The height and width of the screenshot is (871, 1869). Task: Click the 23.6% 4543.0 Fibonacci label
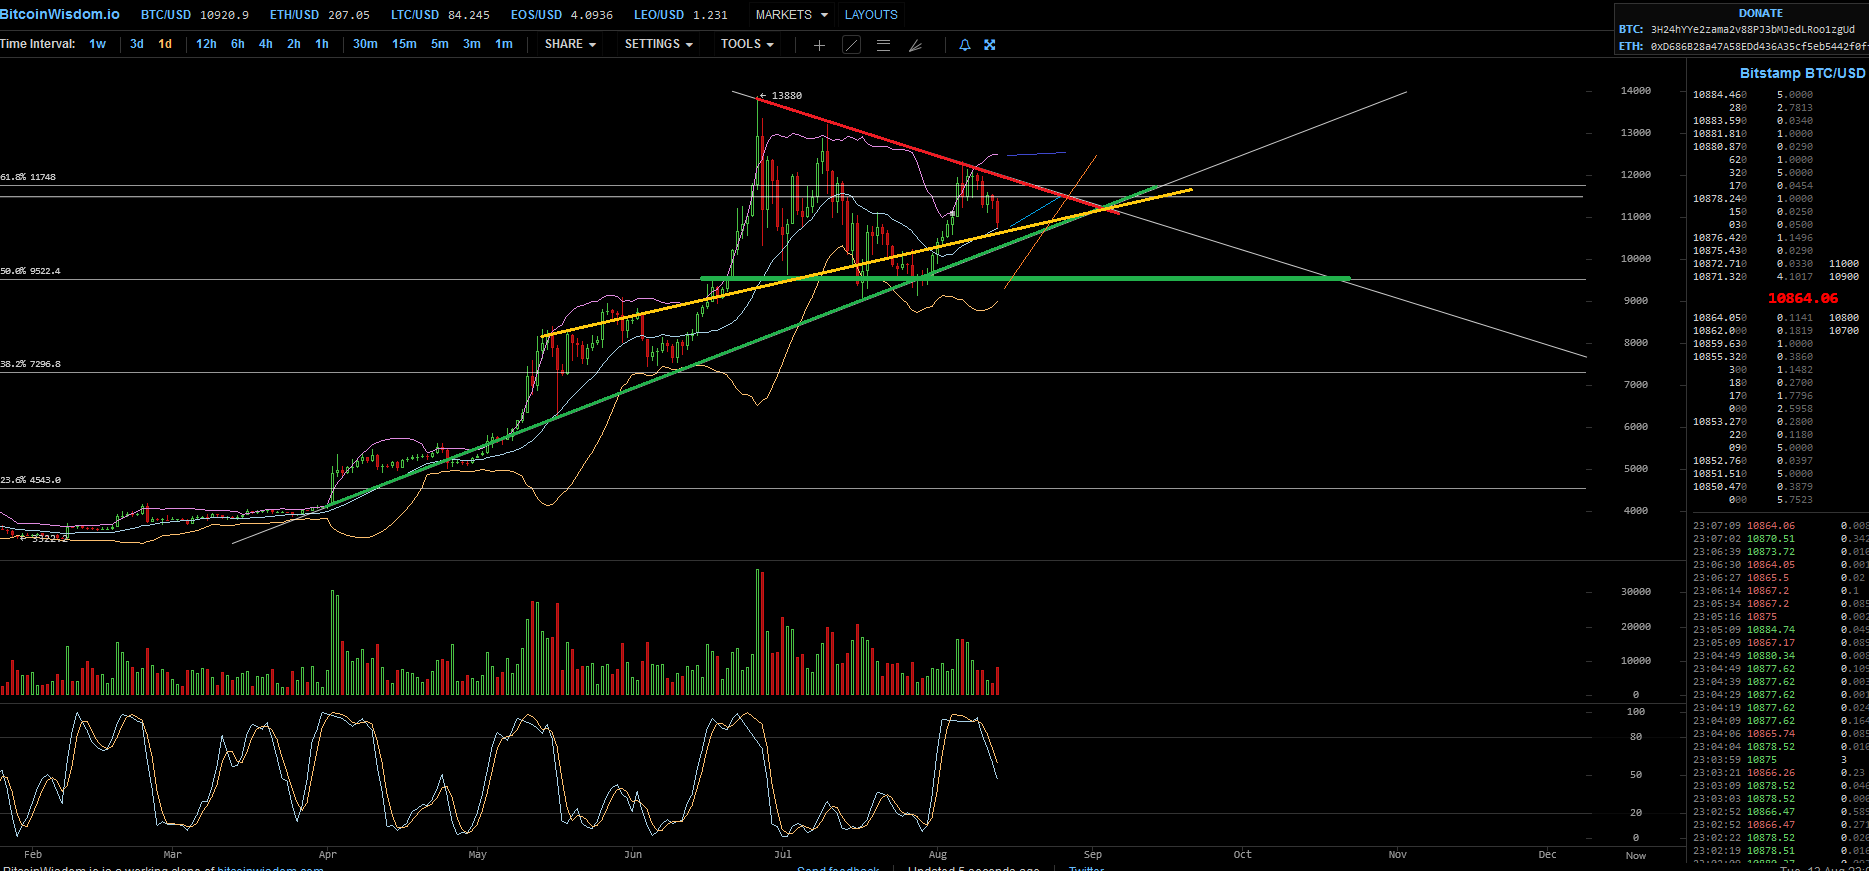click(30, 480)
